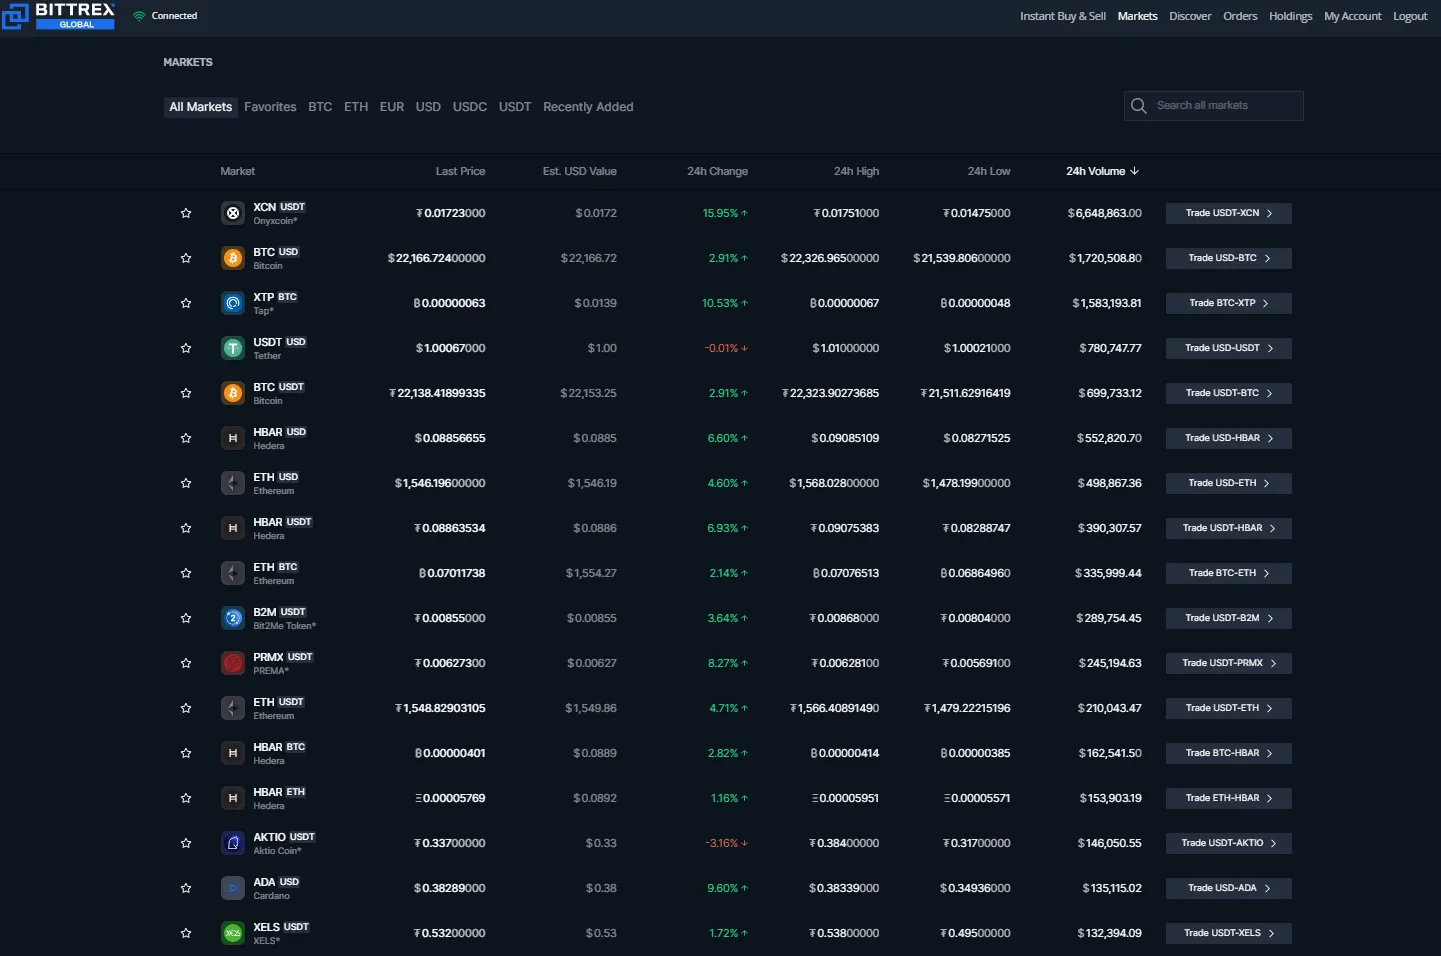Click Trade USDT-XCN button
Image resolution: width=1441 pixels, height=956 pixels.
click(1229, 213)
